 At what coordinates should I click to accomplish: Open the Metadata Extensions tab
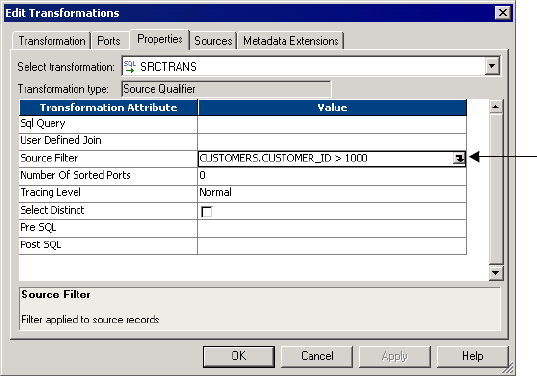(x=291, y=41)
